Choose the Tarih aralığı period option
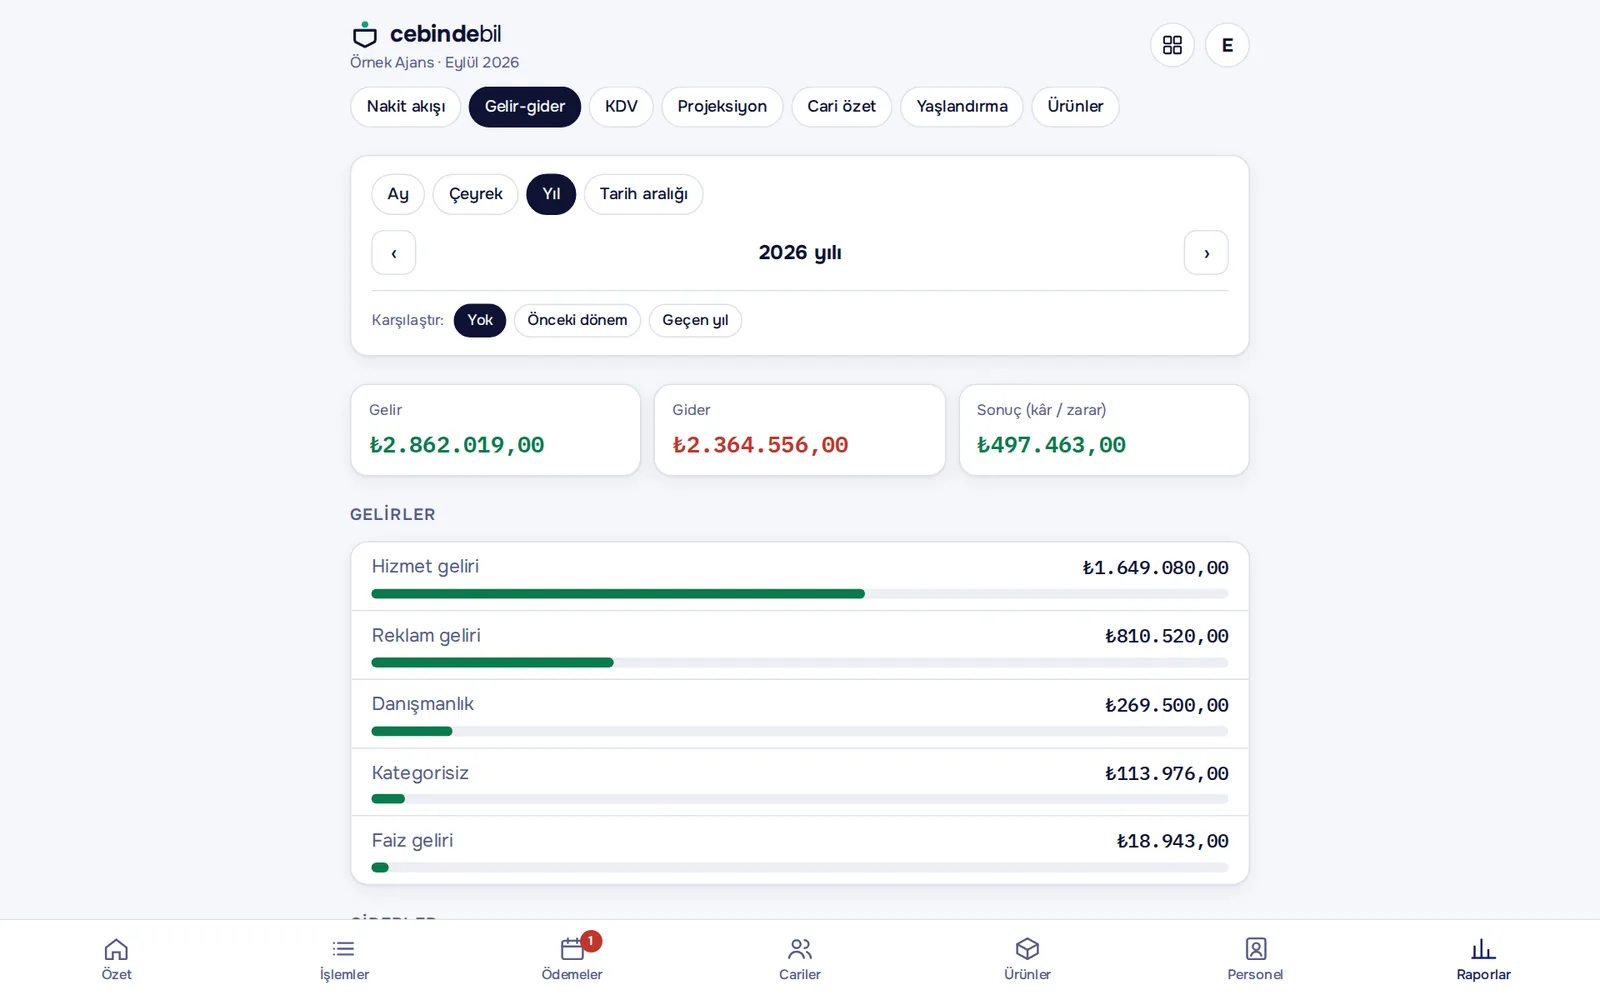Screen dimensions: 1600x1000 coord(643,194)
